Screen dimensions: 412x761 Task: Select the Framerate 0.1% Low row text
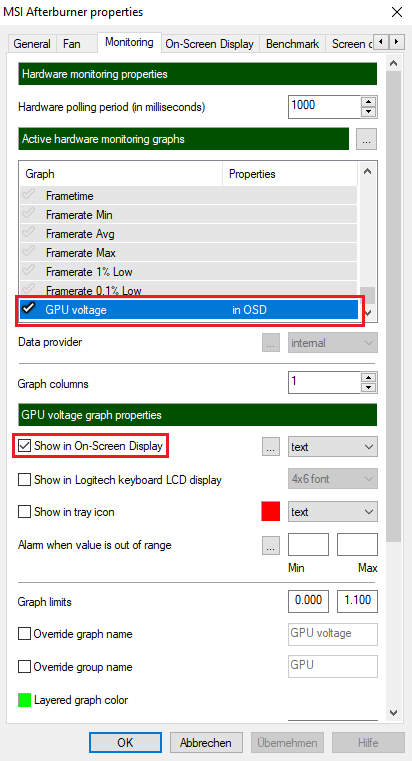coord(94,291)
